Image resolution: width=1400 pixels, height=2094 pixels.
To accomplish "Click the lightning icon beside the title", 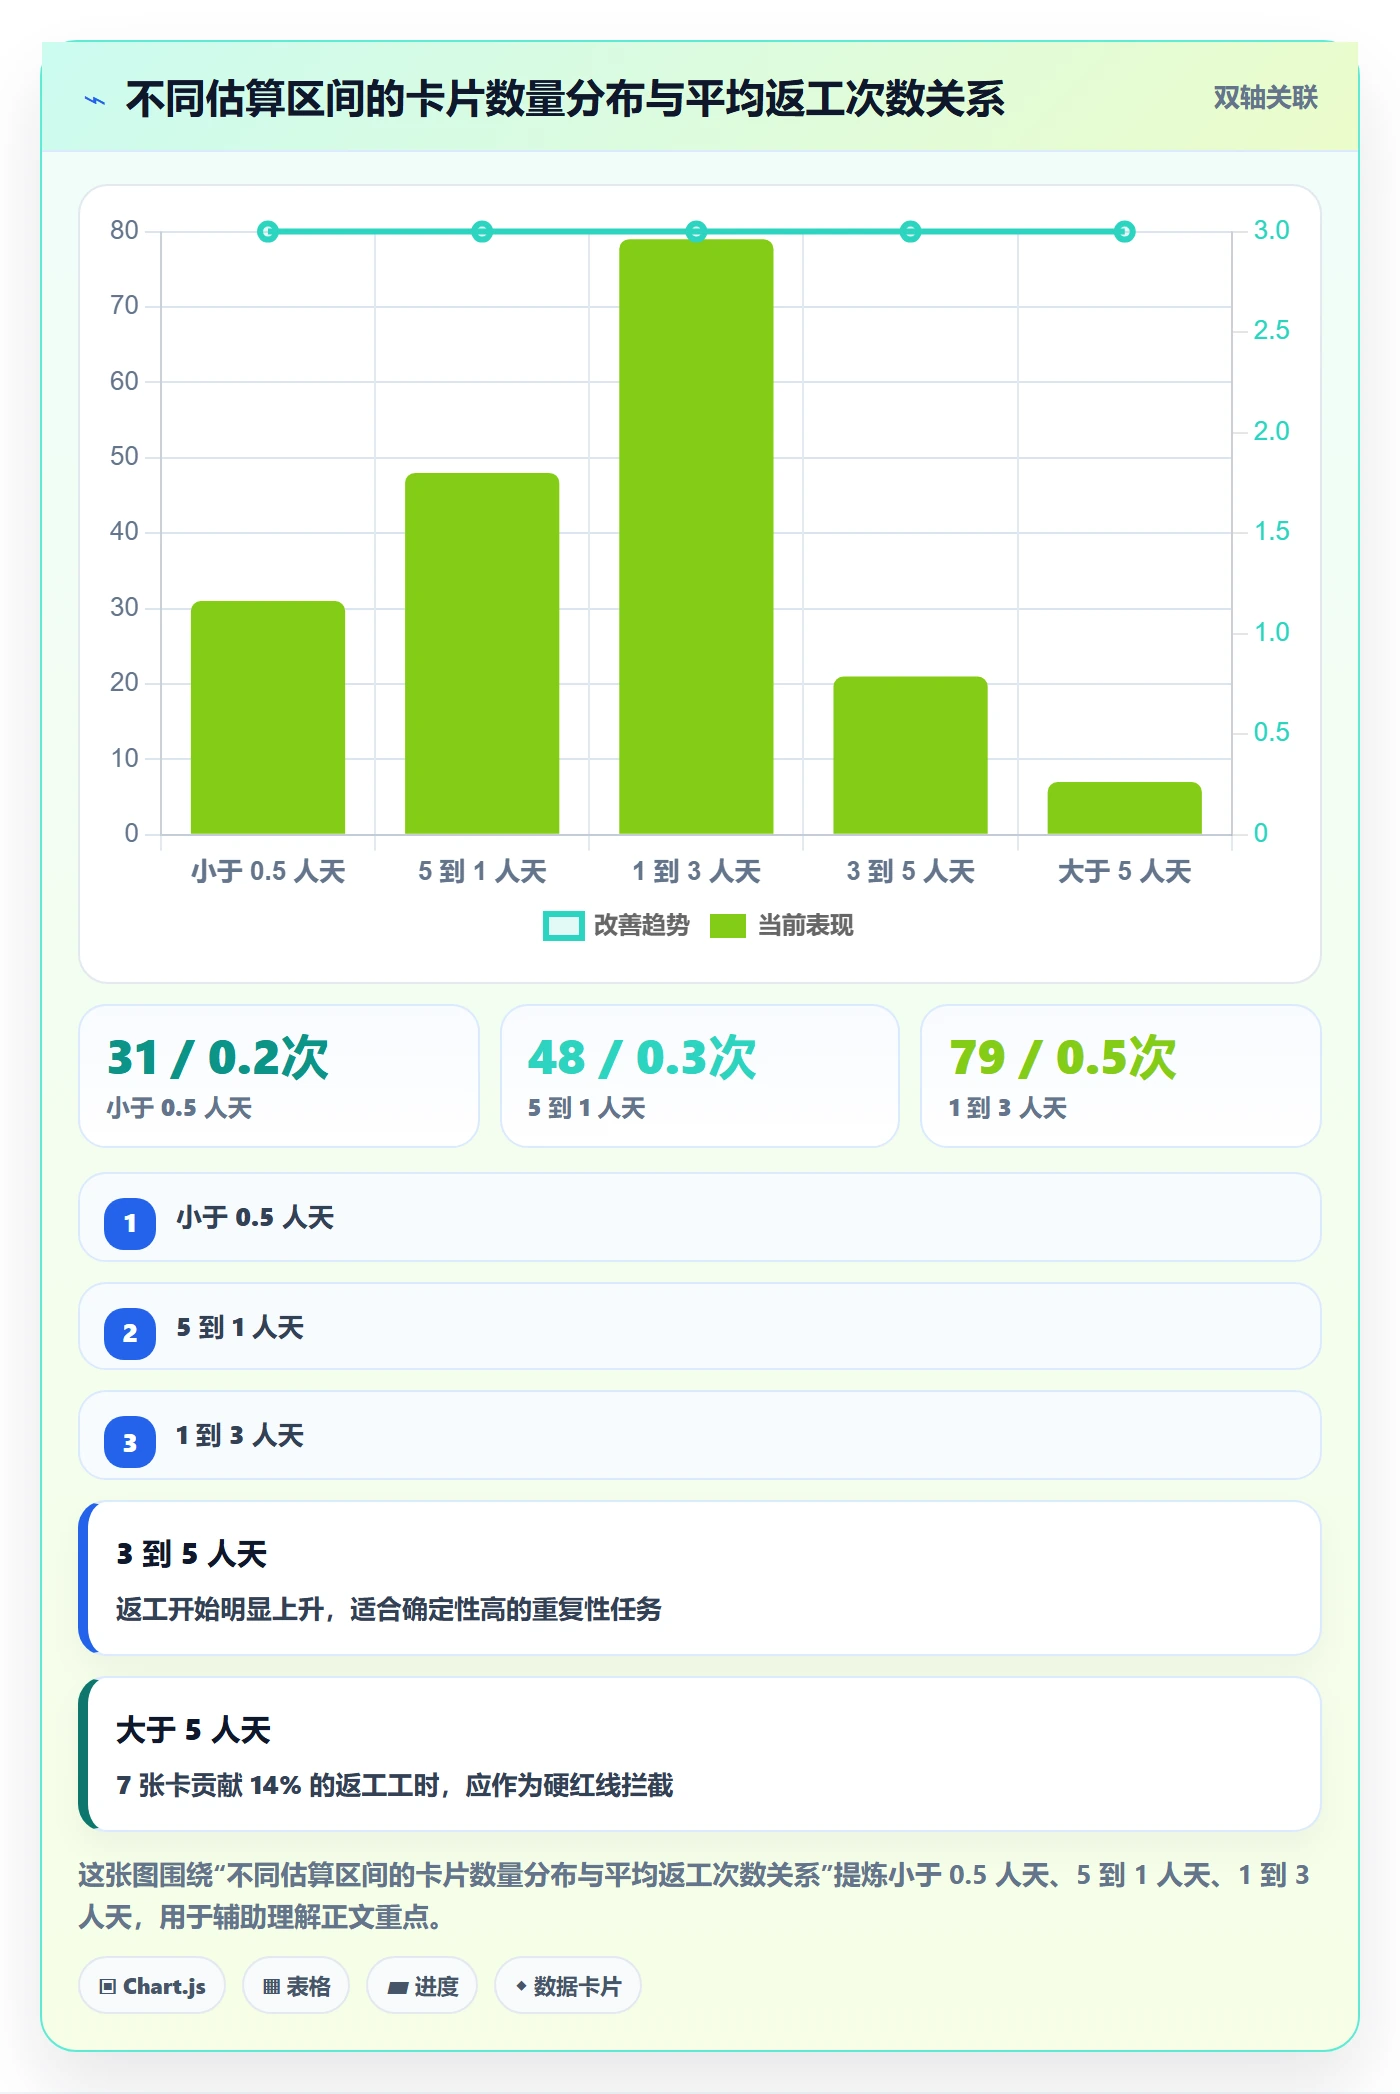I will coord(95,100).
